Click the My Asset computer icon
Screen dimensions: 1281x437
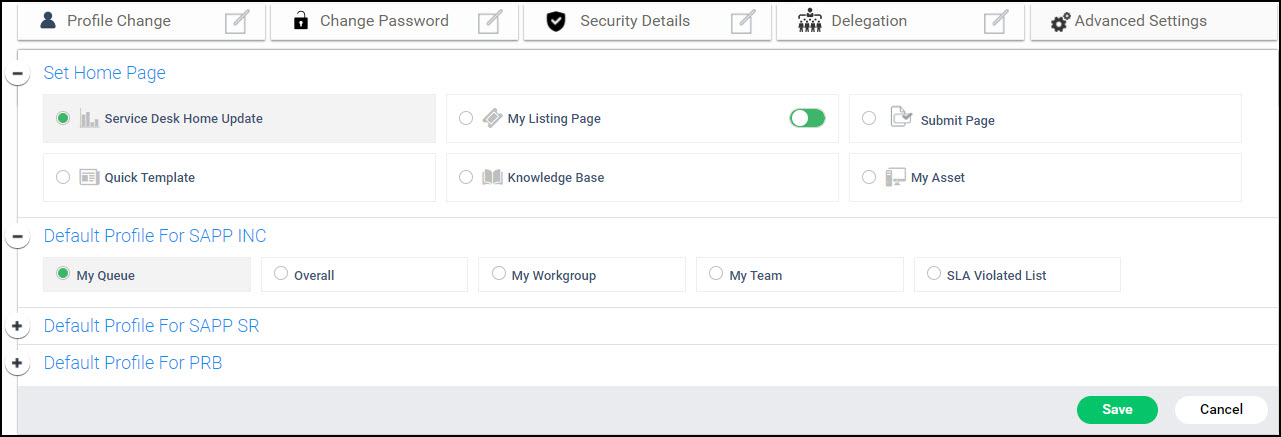(895, 177)
